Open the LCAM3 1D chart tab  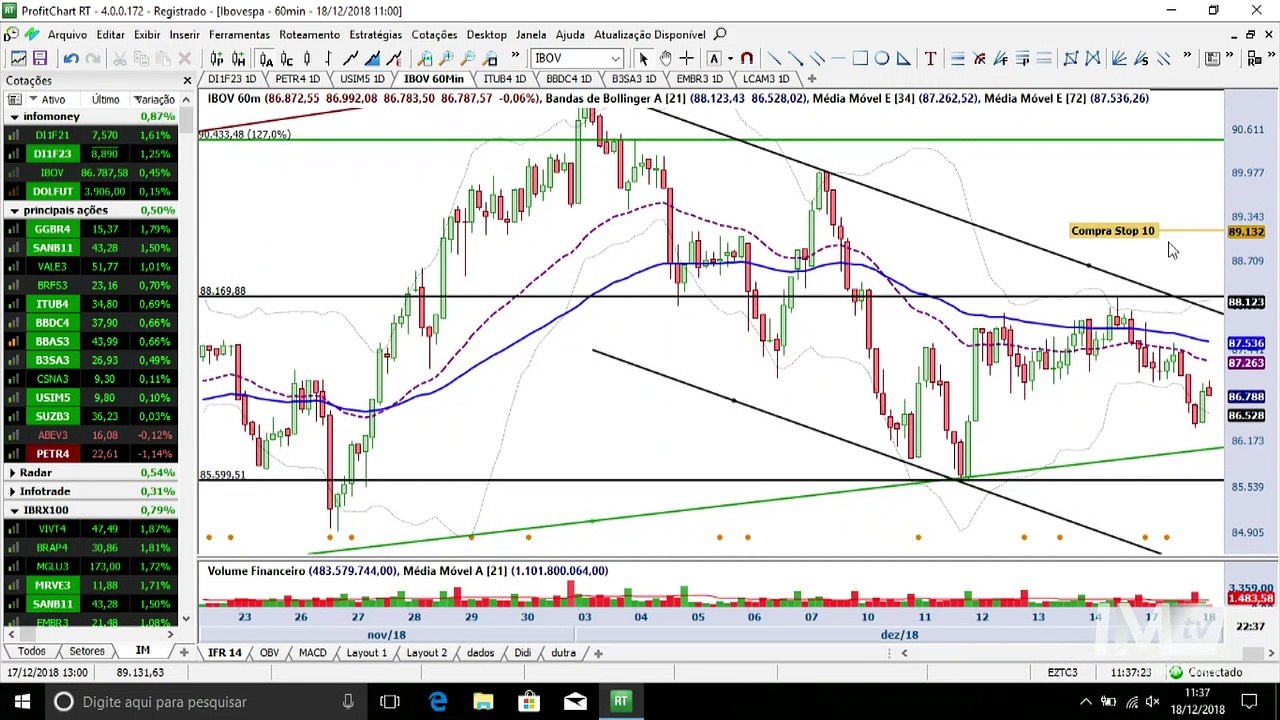tap(766, 79)
